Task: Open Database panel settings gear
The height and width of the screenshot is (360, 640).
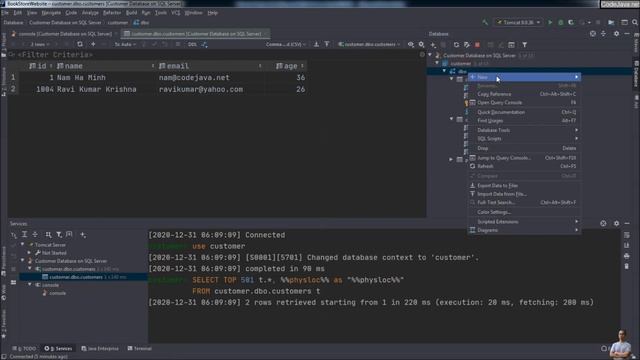Action: click(x=616, y=34)
